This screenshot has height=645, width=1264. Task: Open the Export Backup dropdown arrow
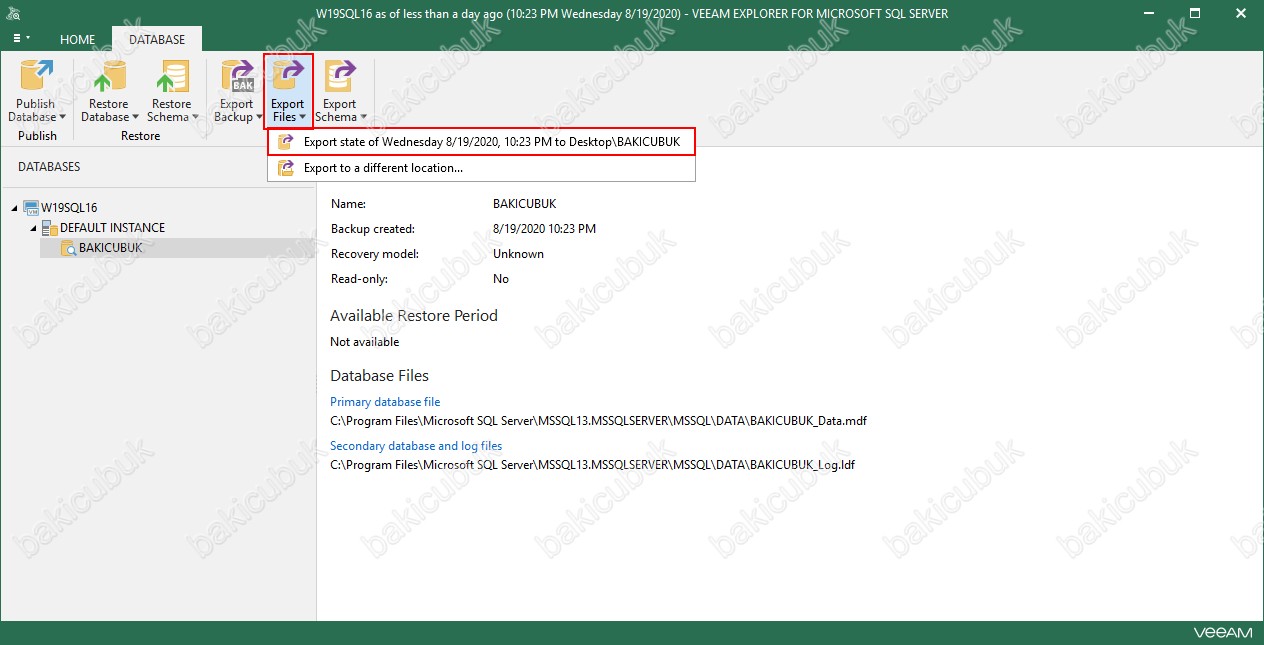(x=259, y=118)
